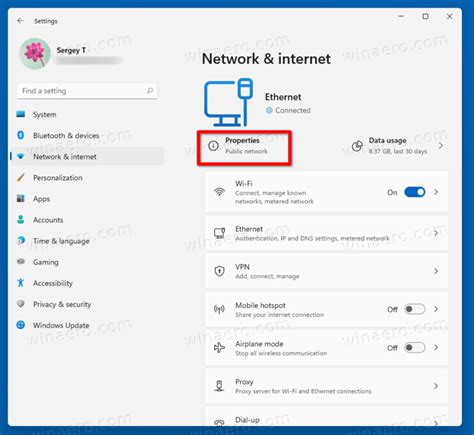Click the Personalization brush icon

point(21,177)
